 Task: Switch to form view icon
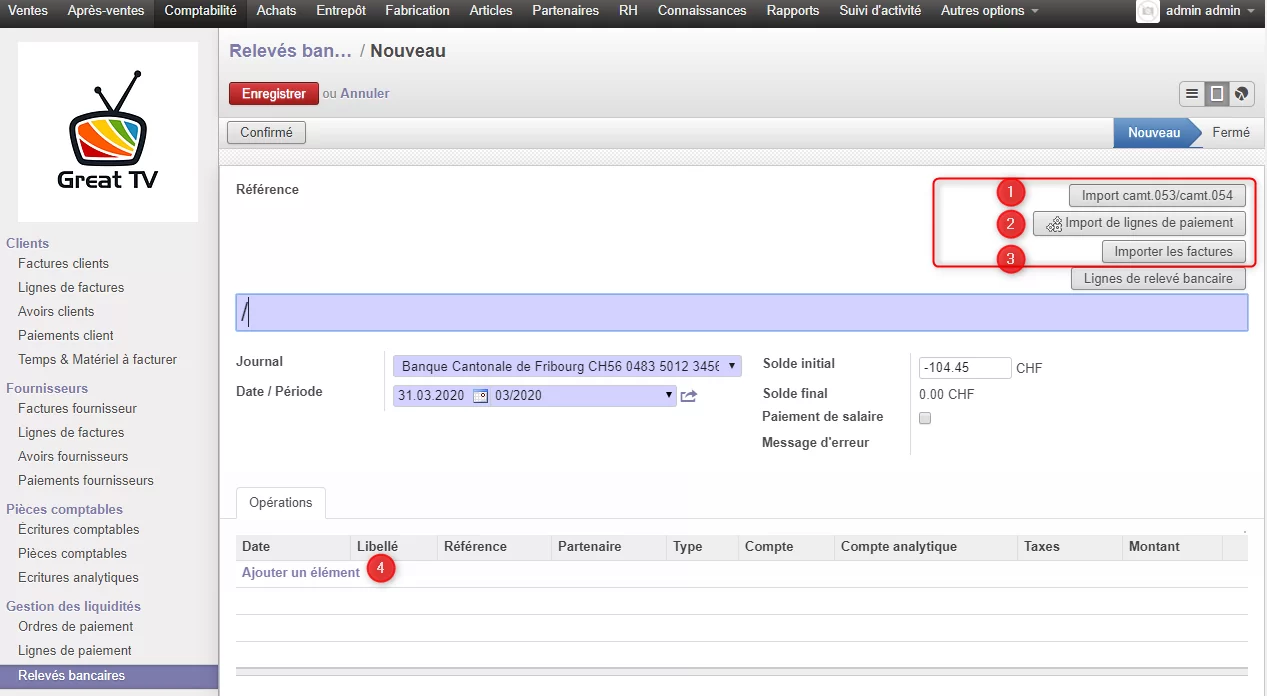pos(1217,94)
